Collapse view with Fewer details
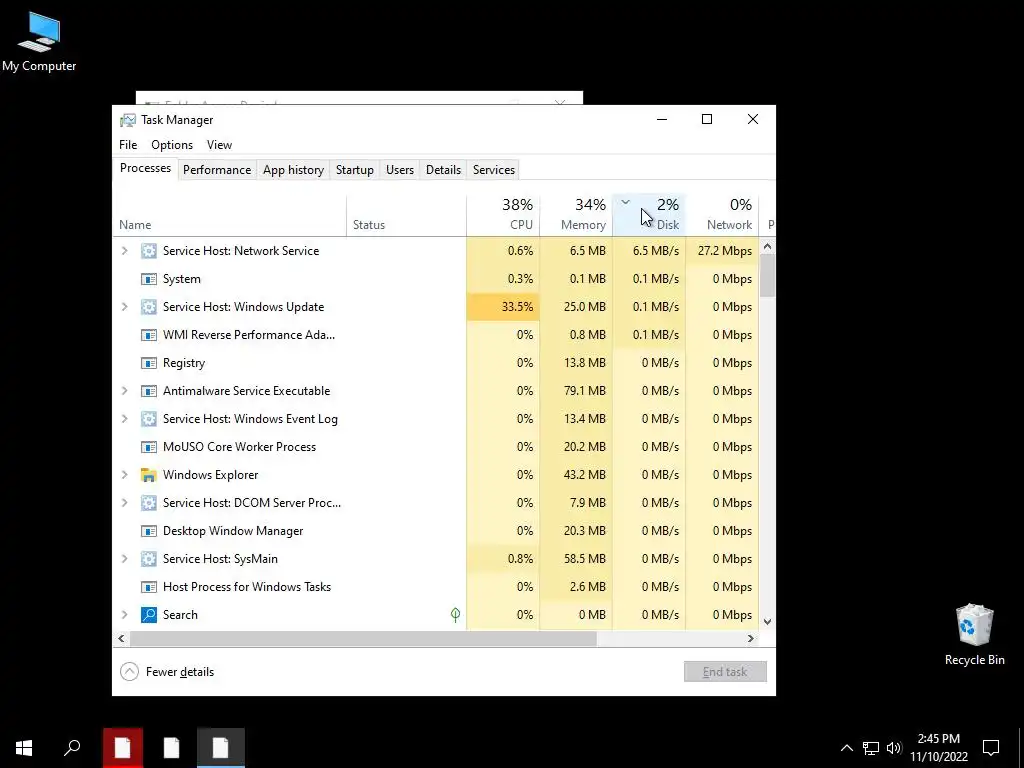Viewport: 1024px width, 768px height. 167,672
